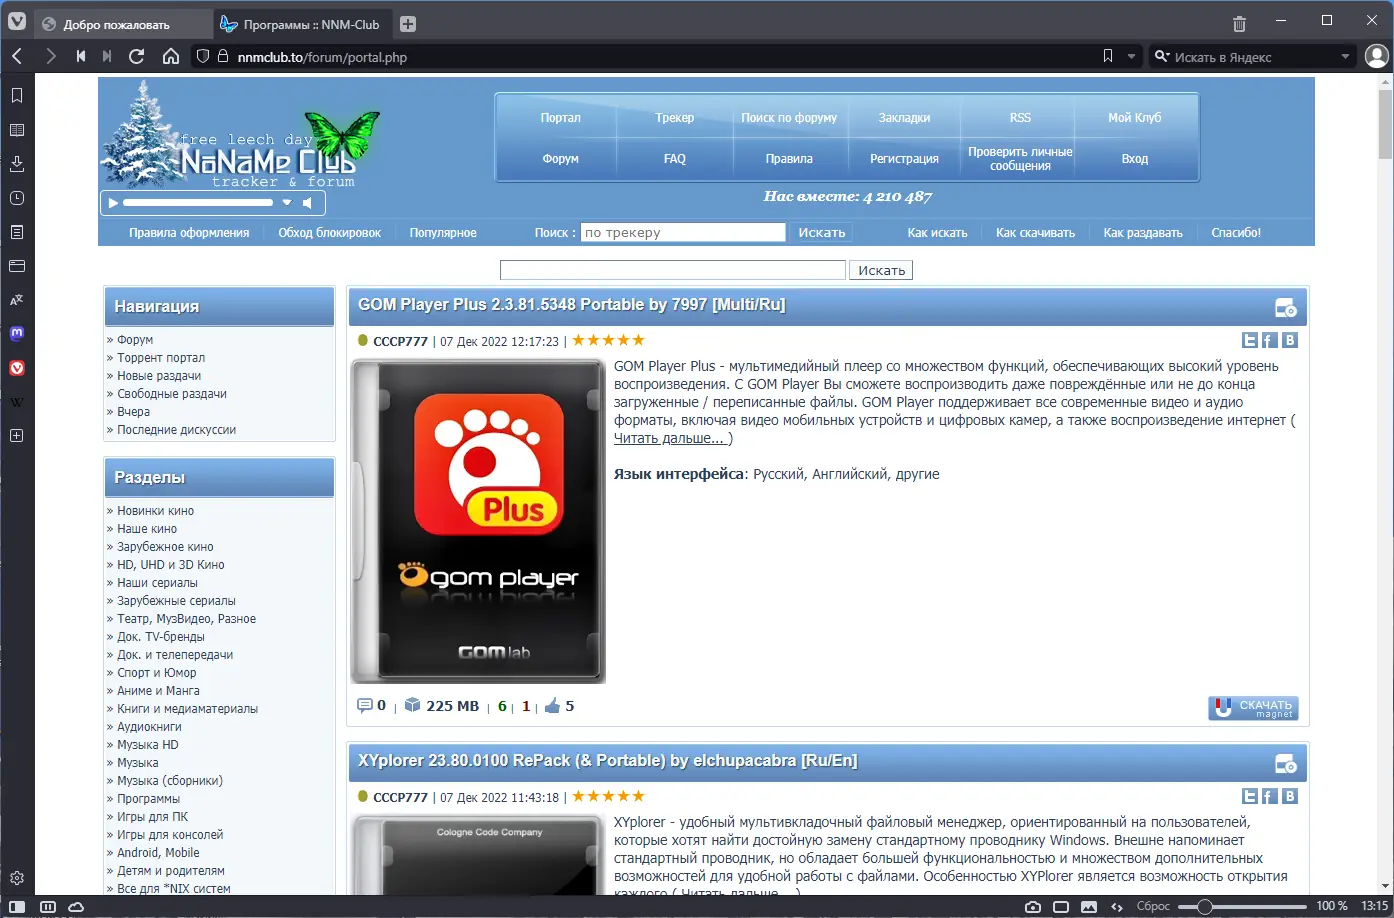Go to Поиск по форуму

coord(789,117)
